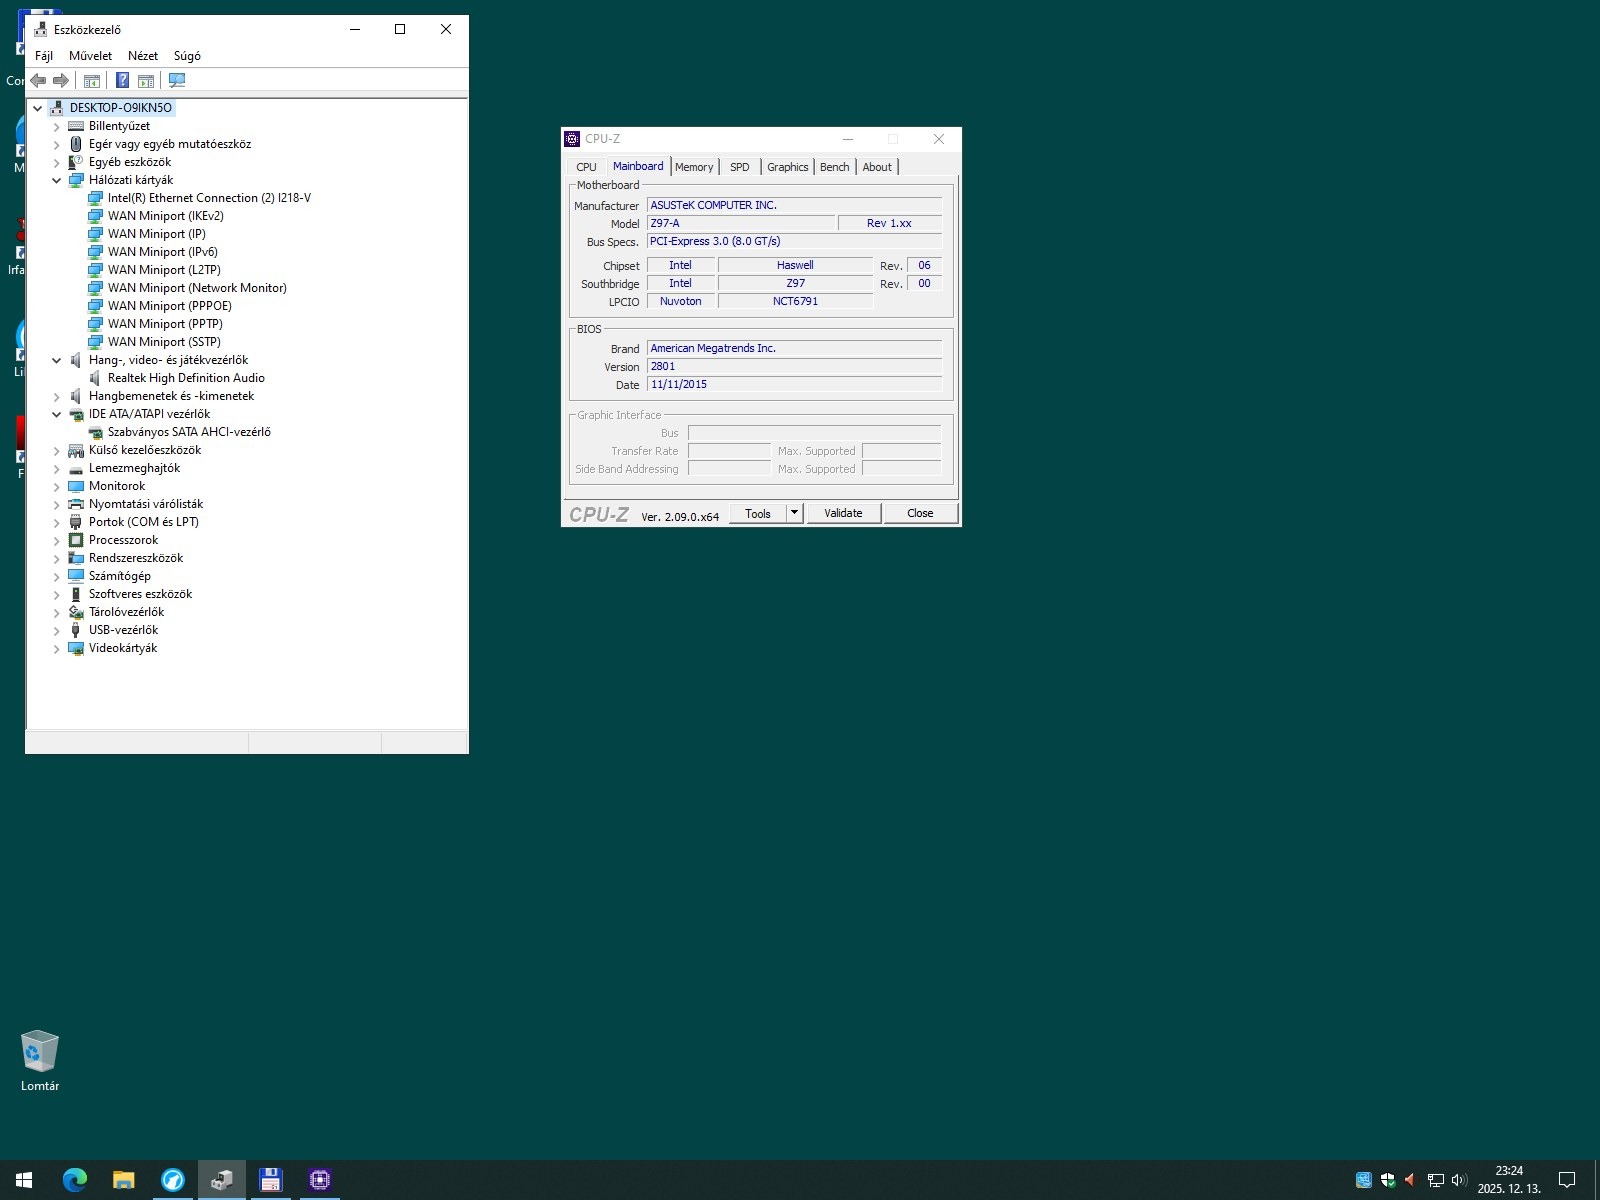Select the Portok (COM és LPT) category
This screenshot has width=1600, height=1200.
click(x=144, y=522)
